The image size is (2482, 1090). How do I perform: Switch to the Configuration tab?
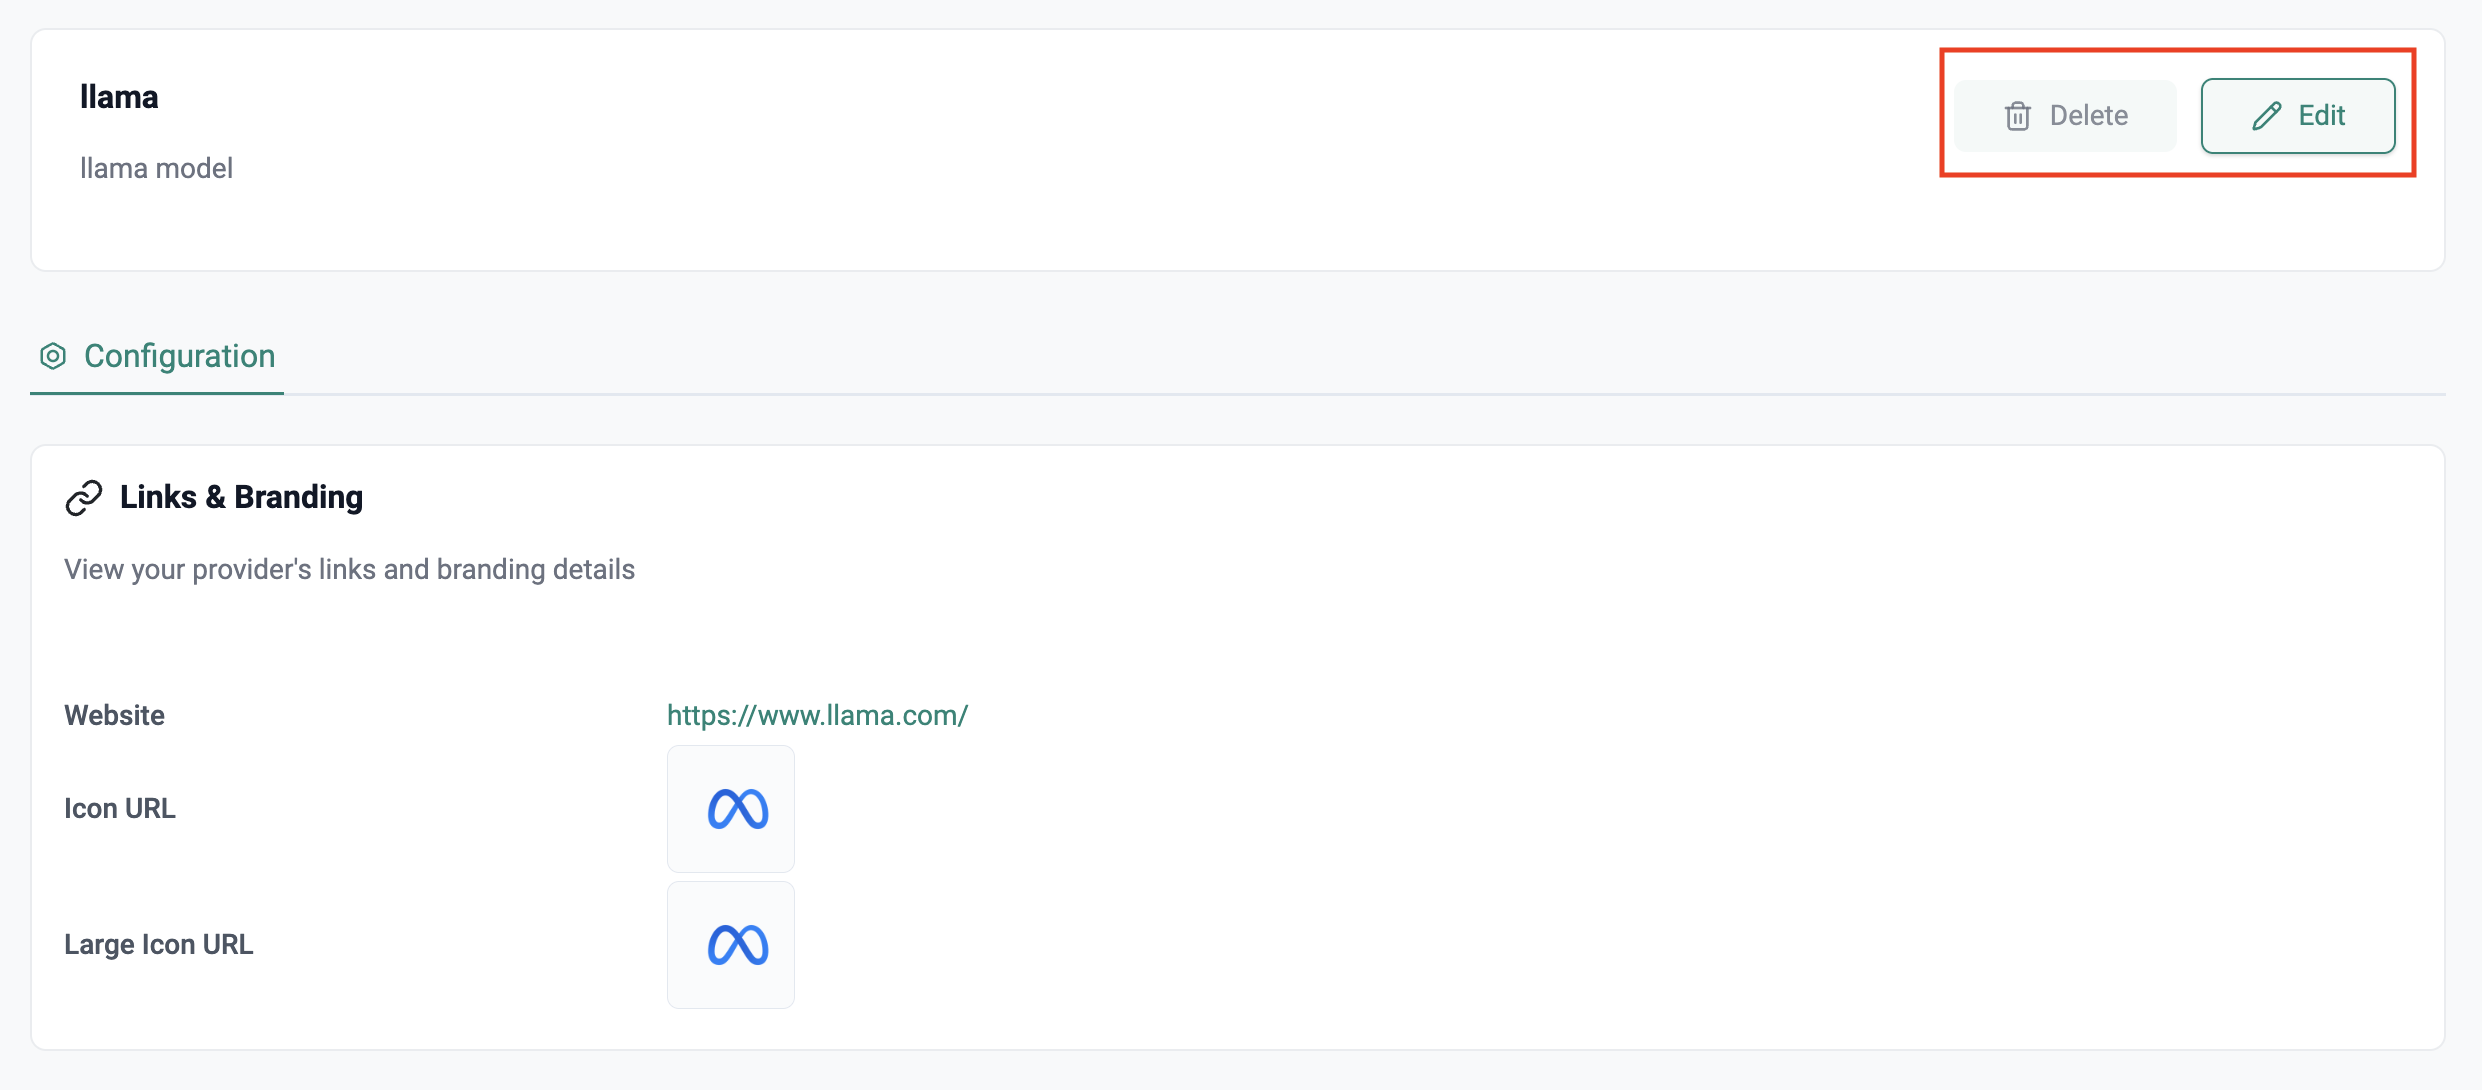pyautogui.click(x=179, y=356)
